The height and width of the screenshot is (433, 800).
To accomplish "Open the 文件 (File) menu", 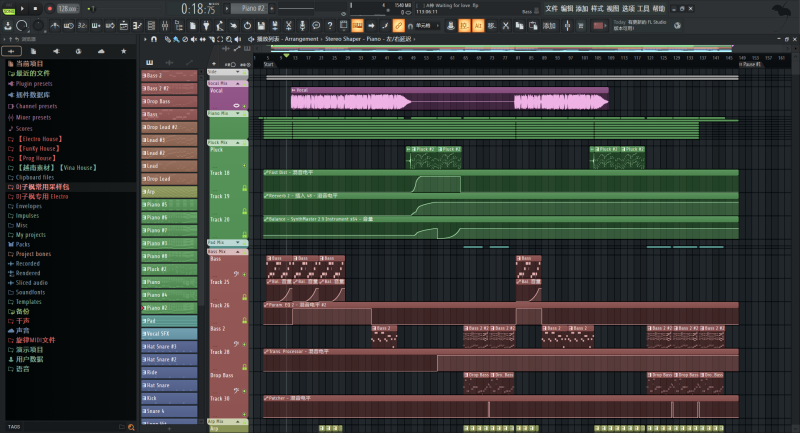I will [552, 9].
